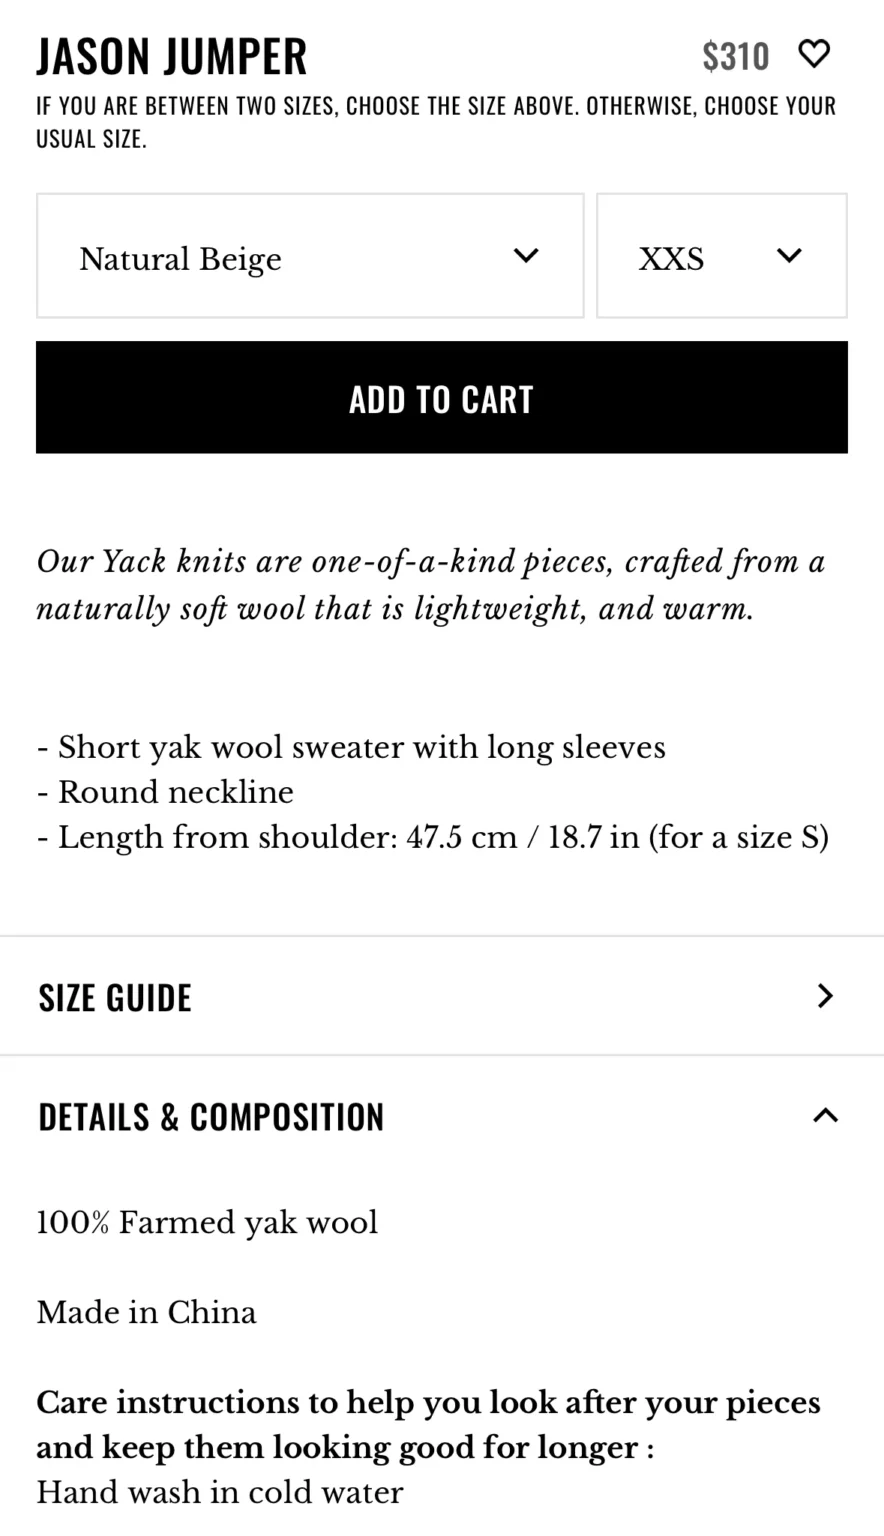Click the Hand wash in cold water line
Viewport: 884px width, 1536px height.
[220, 1492]
